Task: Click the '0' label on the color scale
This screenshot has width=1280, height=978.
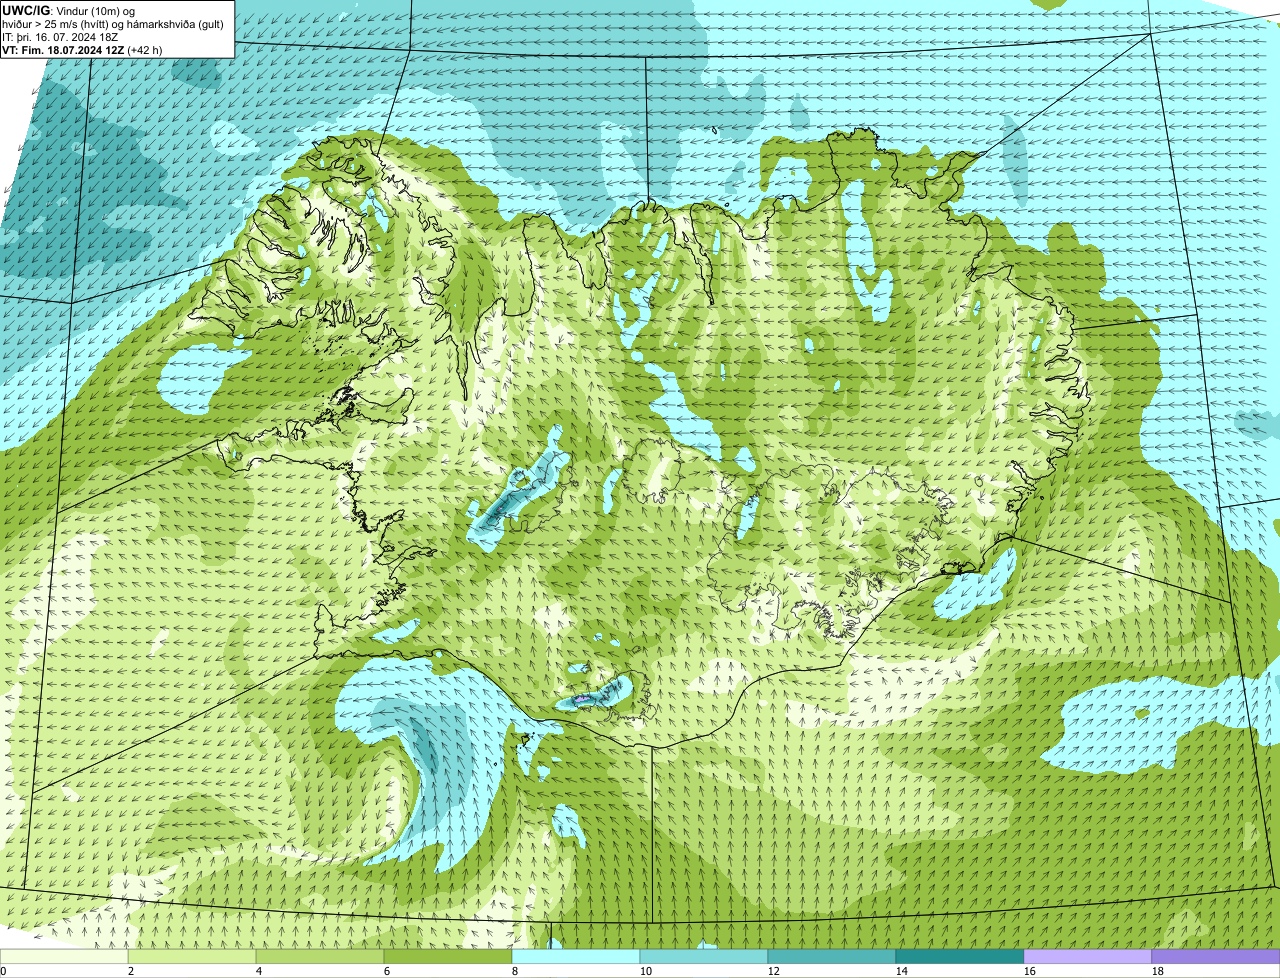Action: point(3,971)
